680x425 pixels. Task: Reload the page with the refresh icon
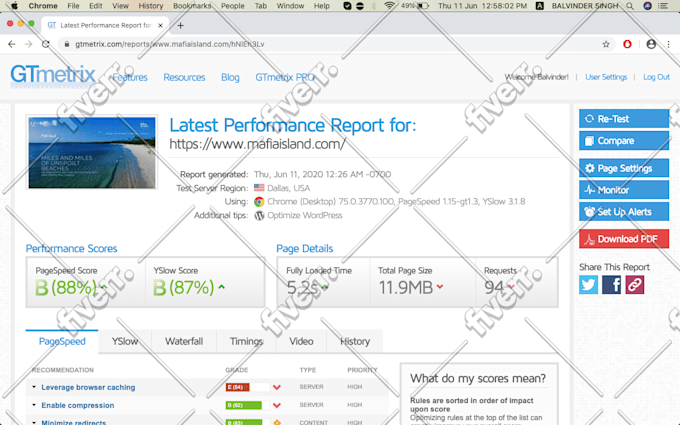[46, 44]
